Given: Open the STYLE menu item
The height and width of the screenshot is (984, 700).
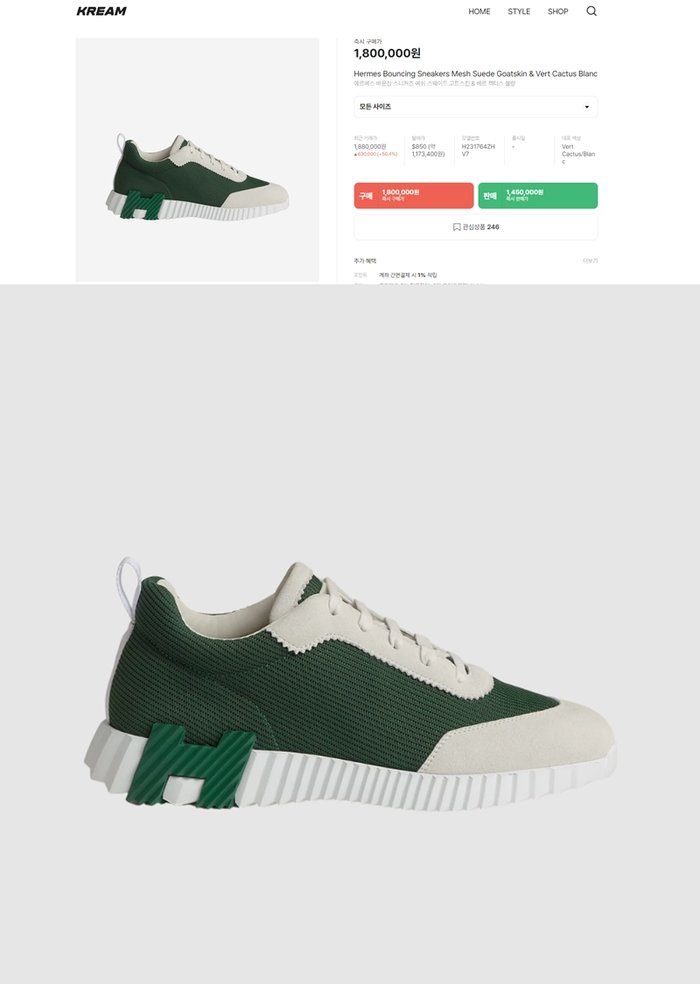Looking at the screenshot, I should point(519,11).
